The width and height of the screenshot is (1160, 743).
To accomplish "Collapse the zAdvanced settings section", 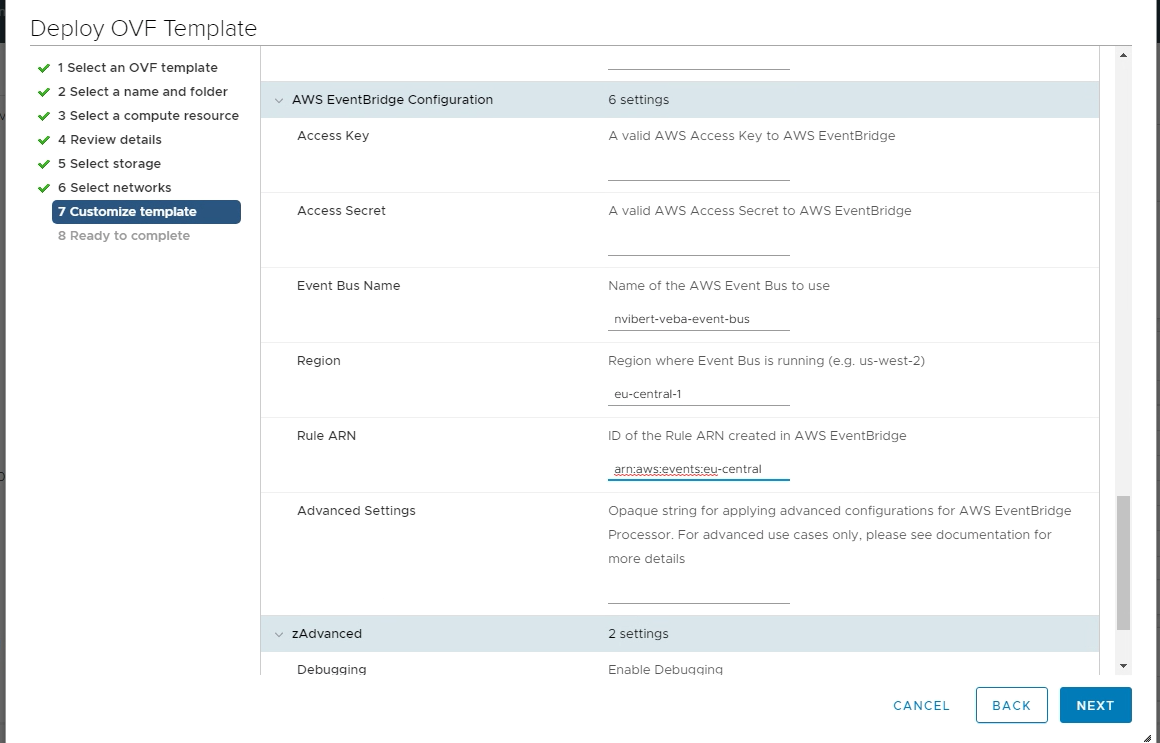I will tap(279, 634).
